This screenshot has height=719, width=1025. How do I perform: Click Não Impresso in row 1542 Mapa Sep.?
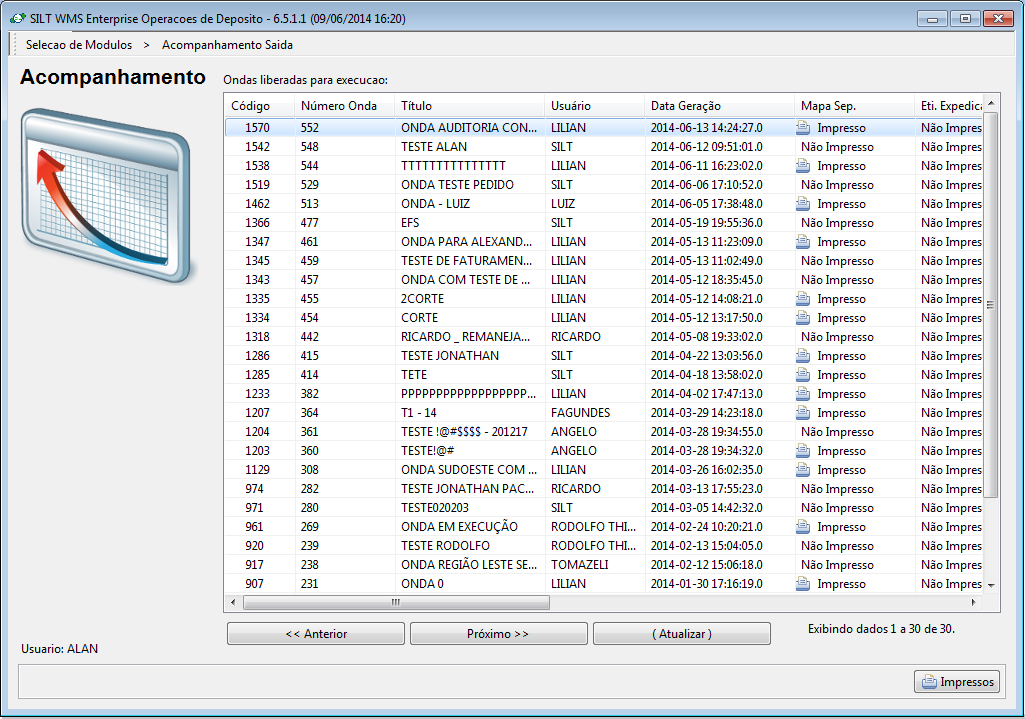(x=837, y=147)
